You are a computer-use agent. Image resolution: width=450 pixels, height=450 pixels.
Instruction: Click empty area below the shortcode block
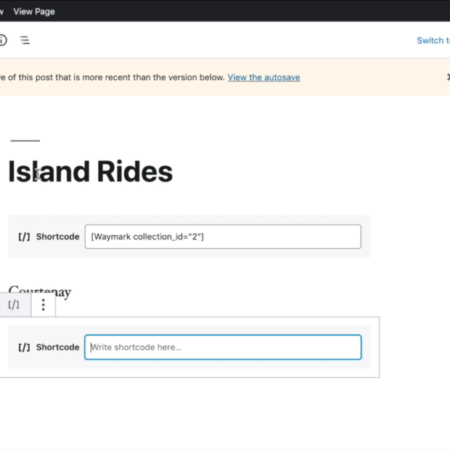click(200, 413)
